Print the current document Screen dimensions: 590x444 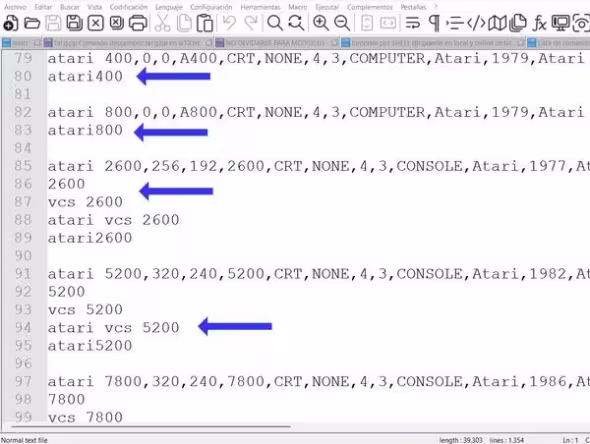tap(138, 23)
